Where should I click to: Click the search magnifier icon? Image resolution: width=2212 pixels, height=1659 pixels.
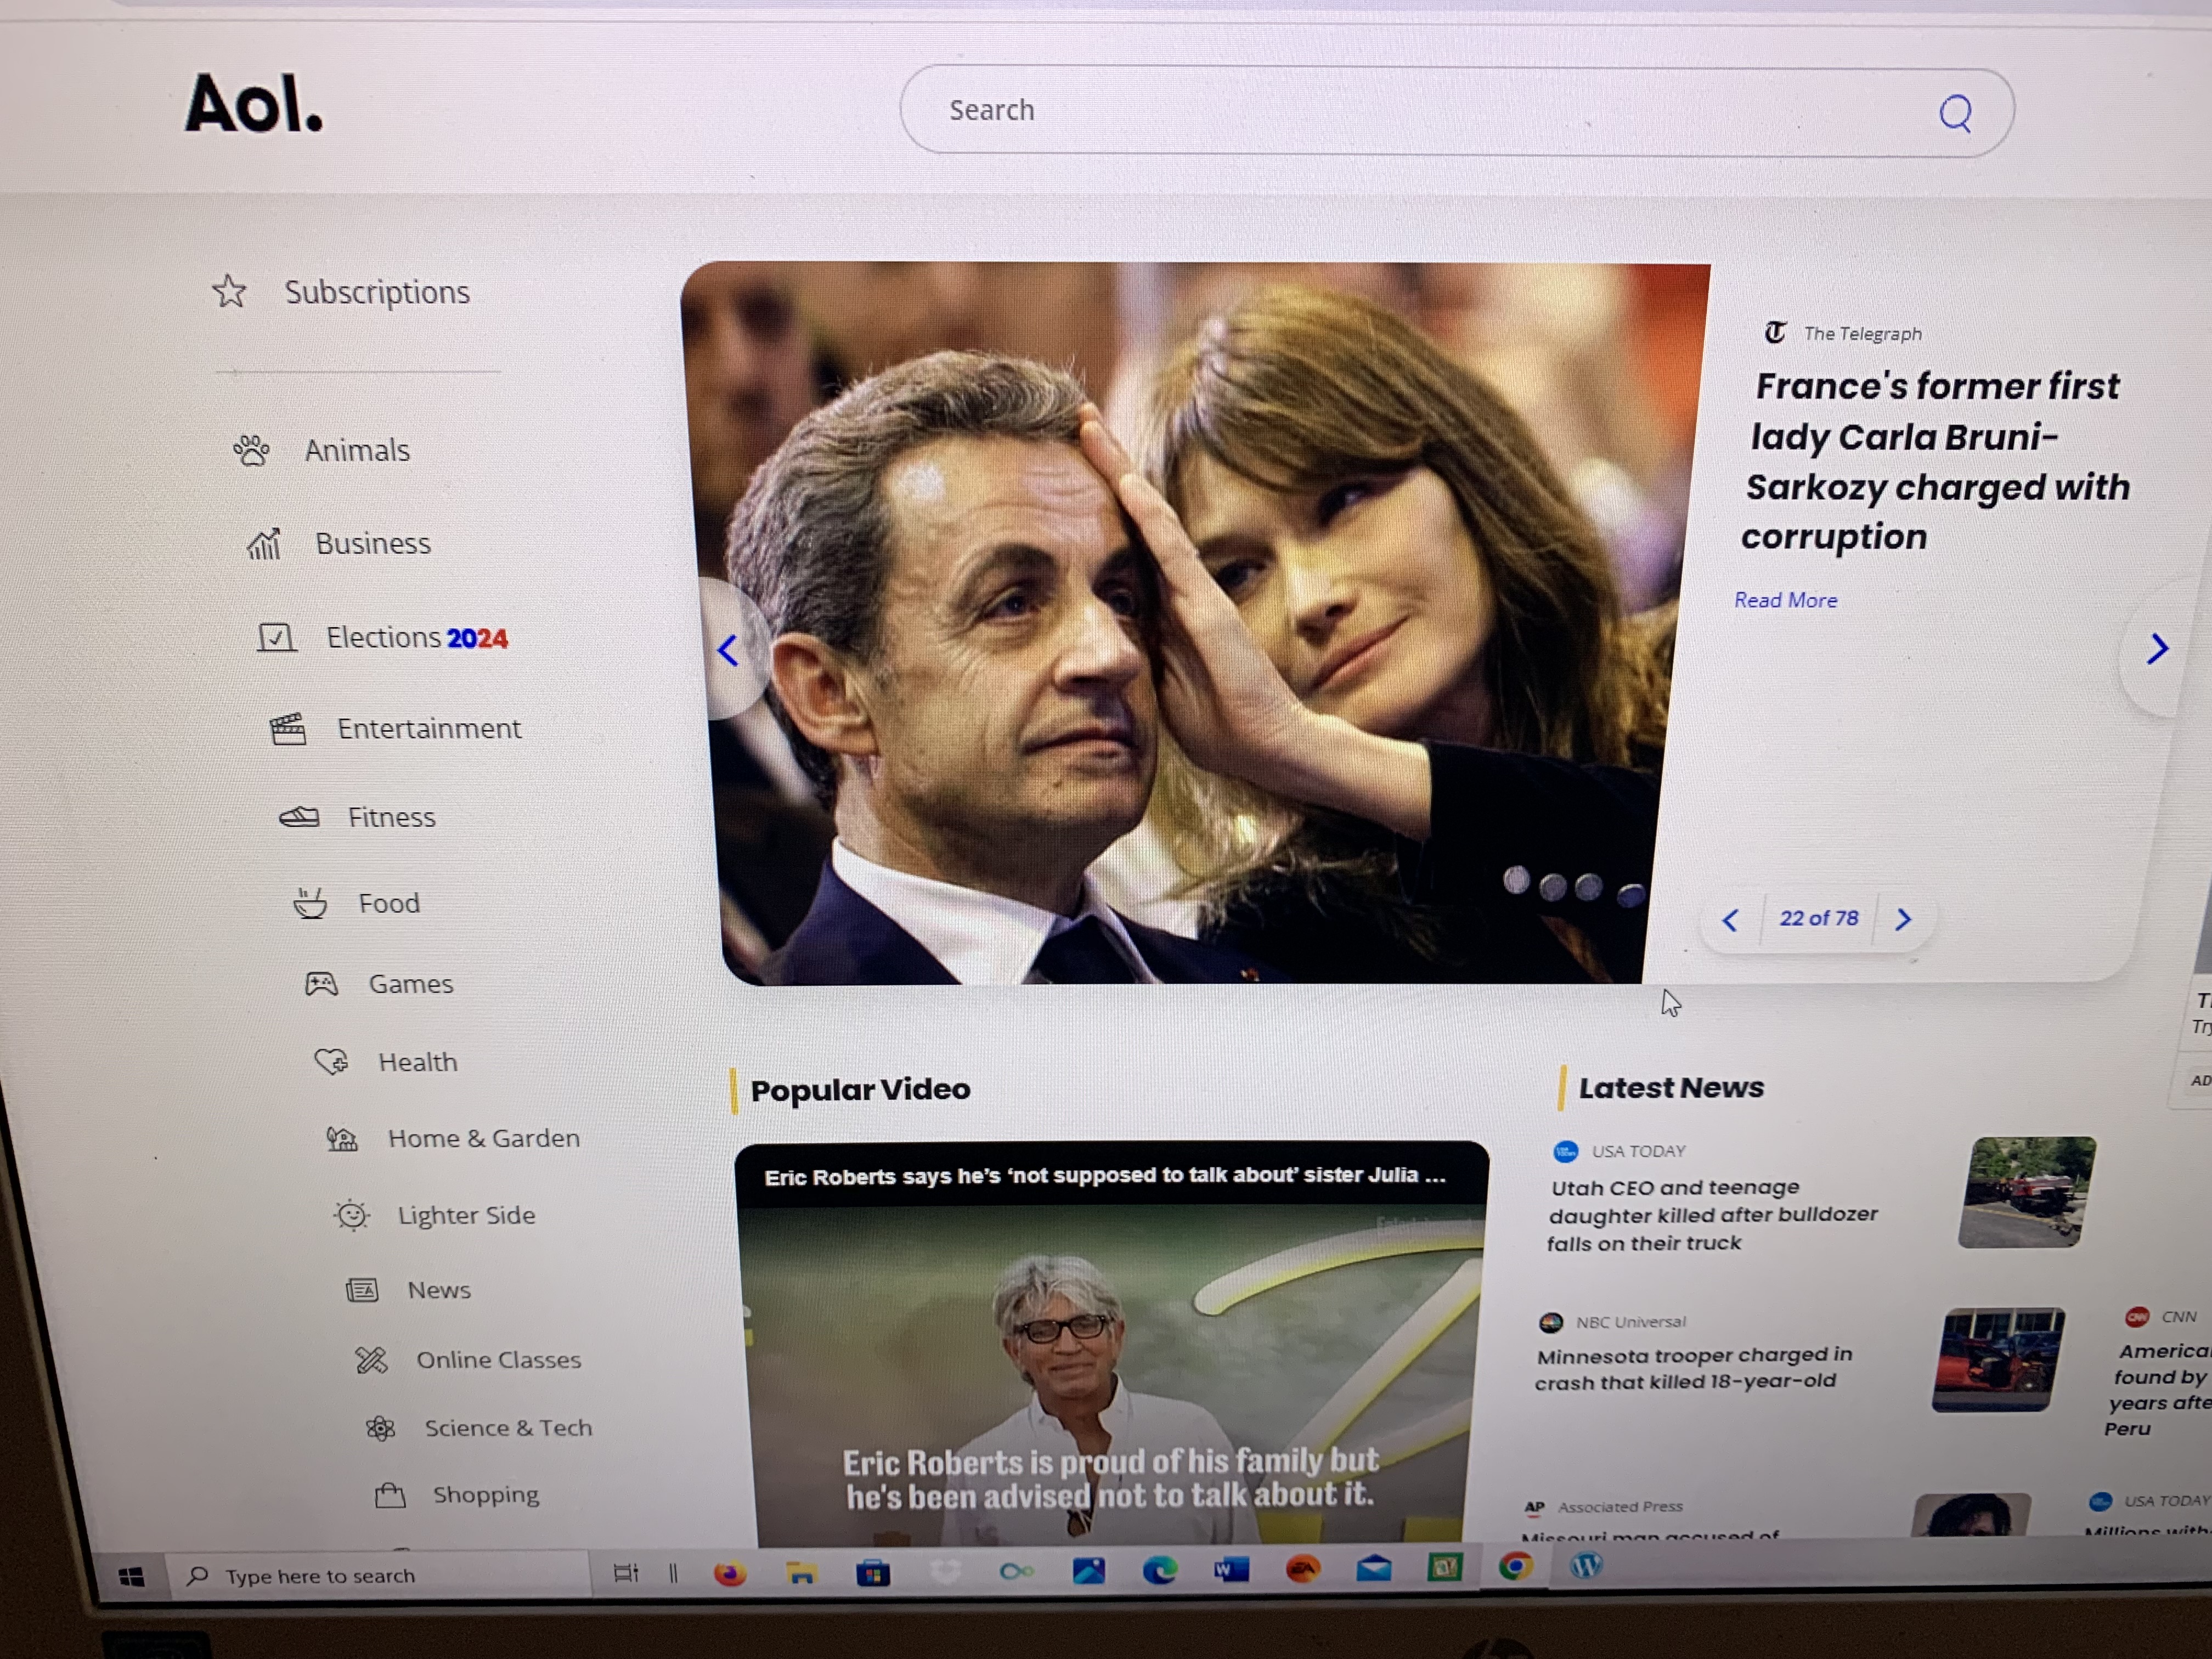pyautogui.click(x=1955, y=113)
